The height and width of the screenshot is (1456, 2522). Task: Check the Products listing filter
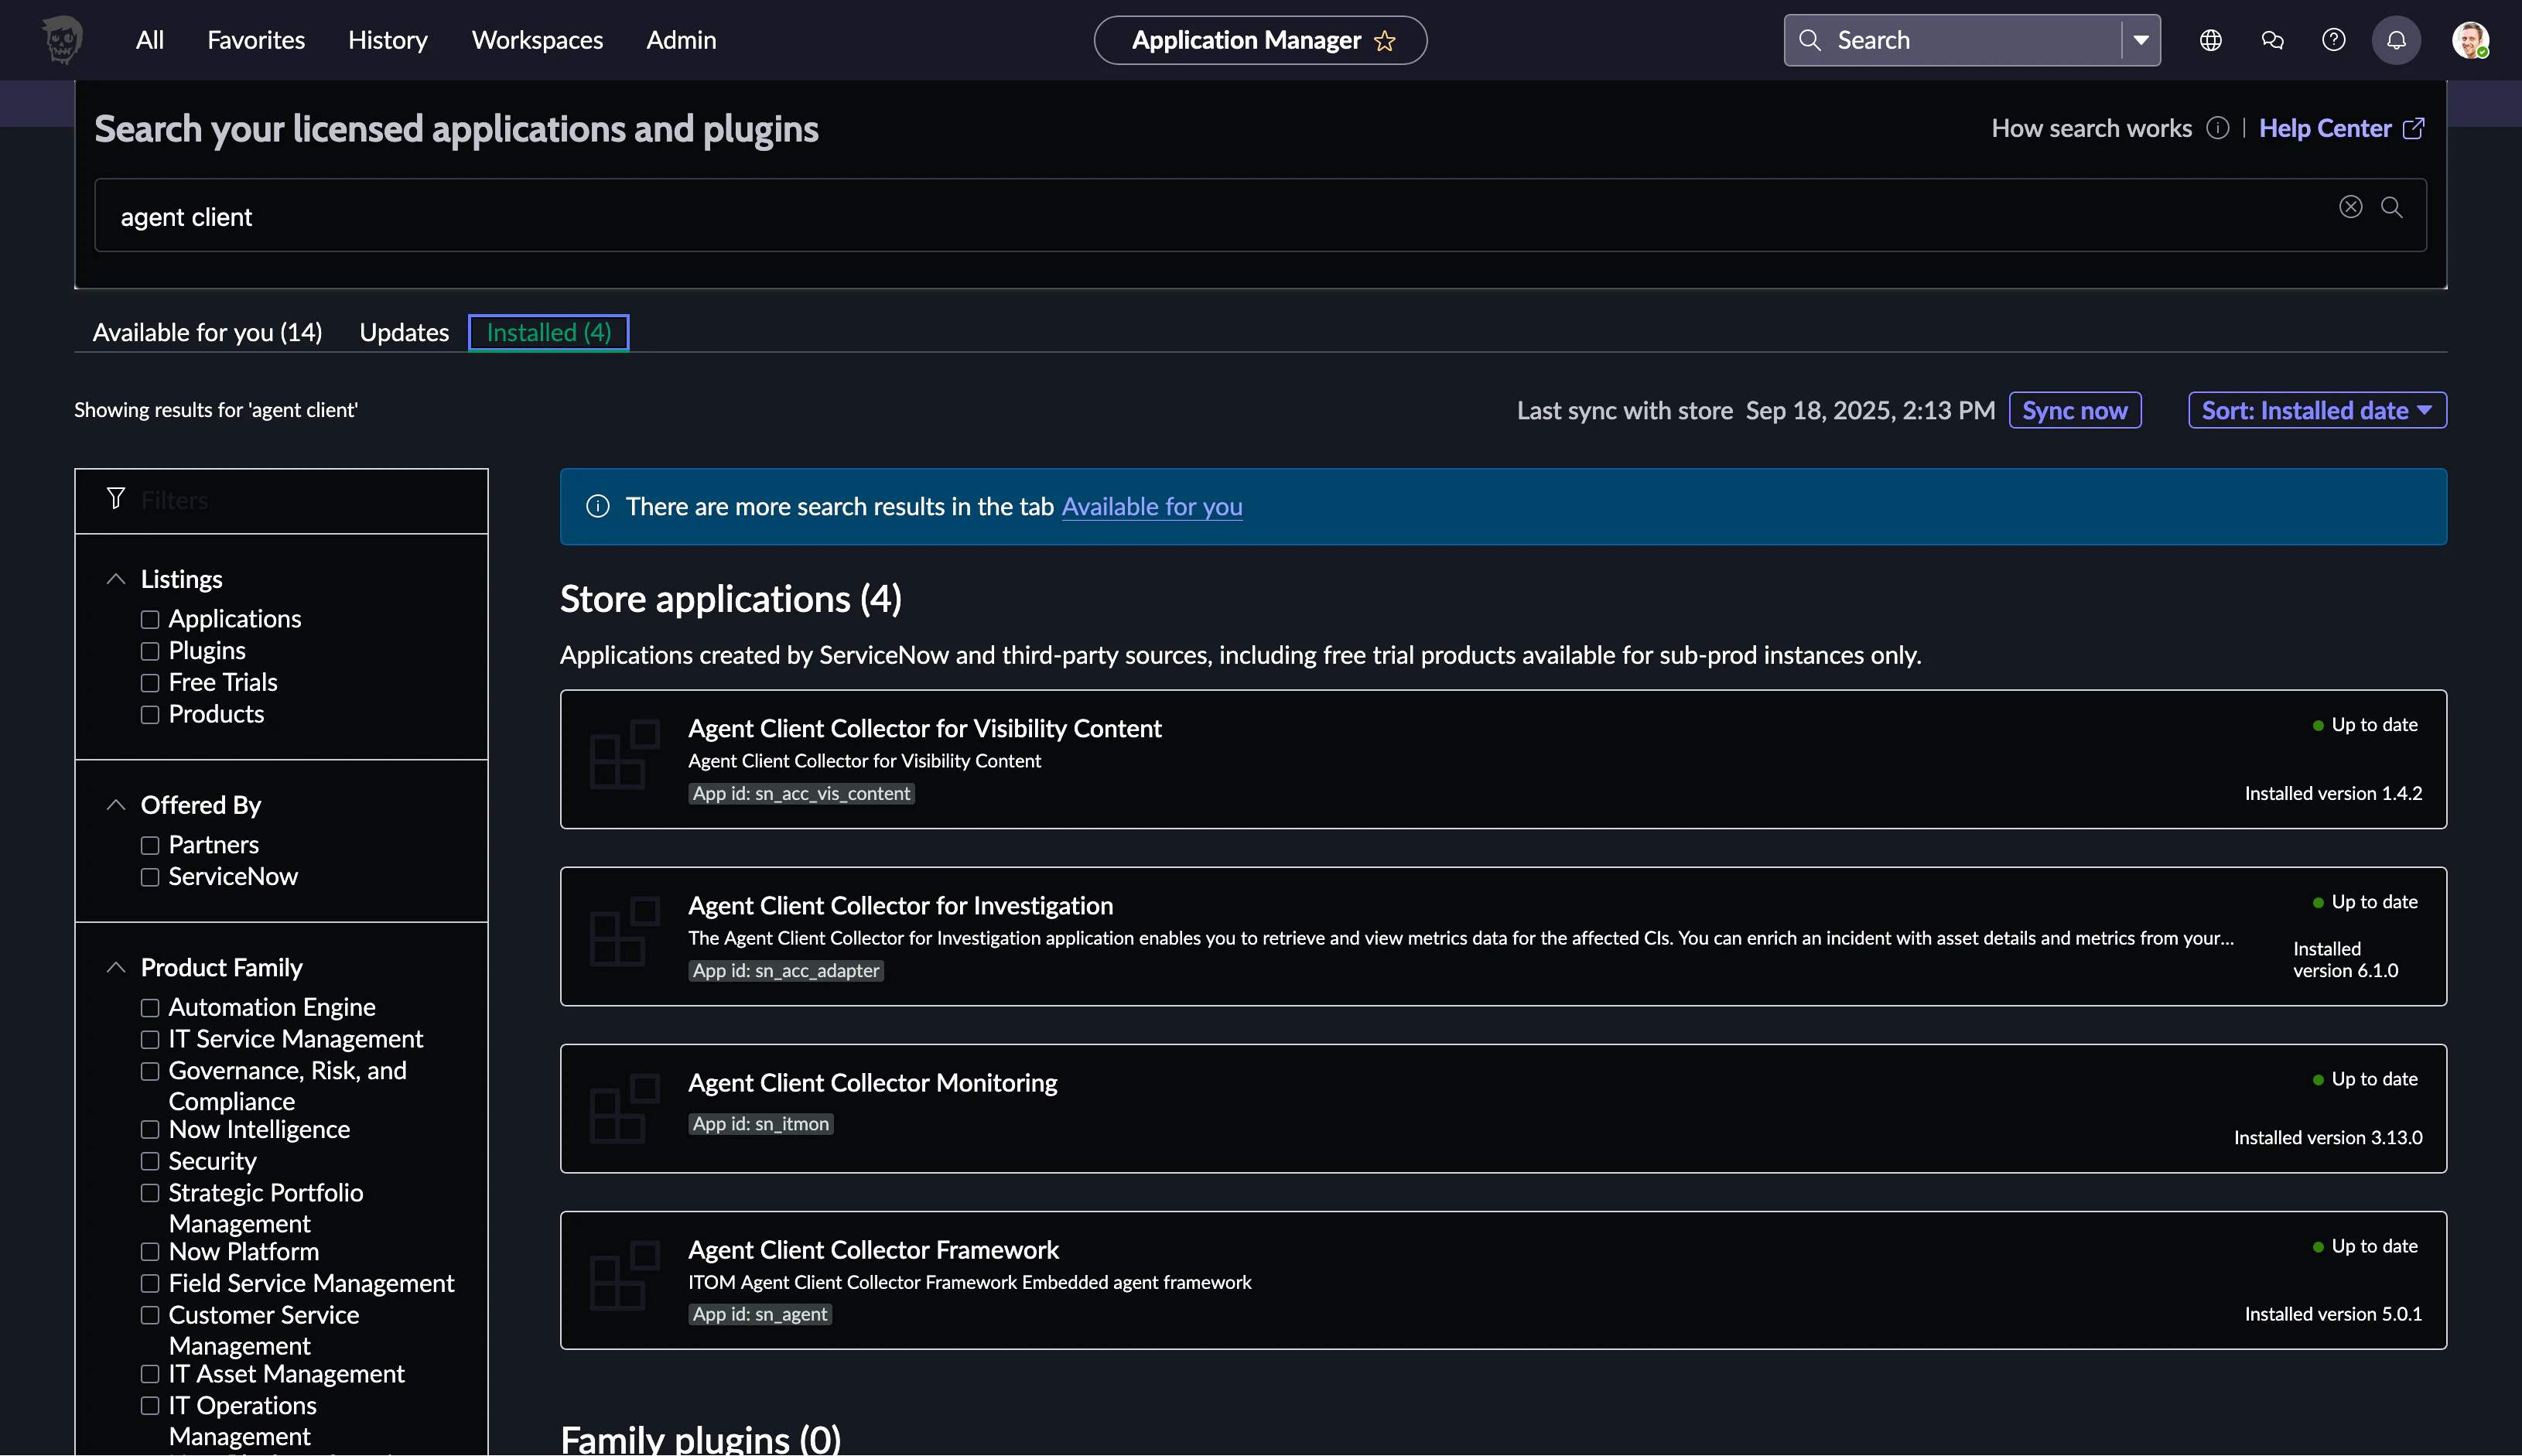point(150,714)
